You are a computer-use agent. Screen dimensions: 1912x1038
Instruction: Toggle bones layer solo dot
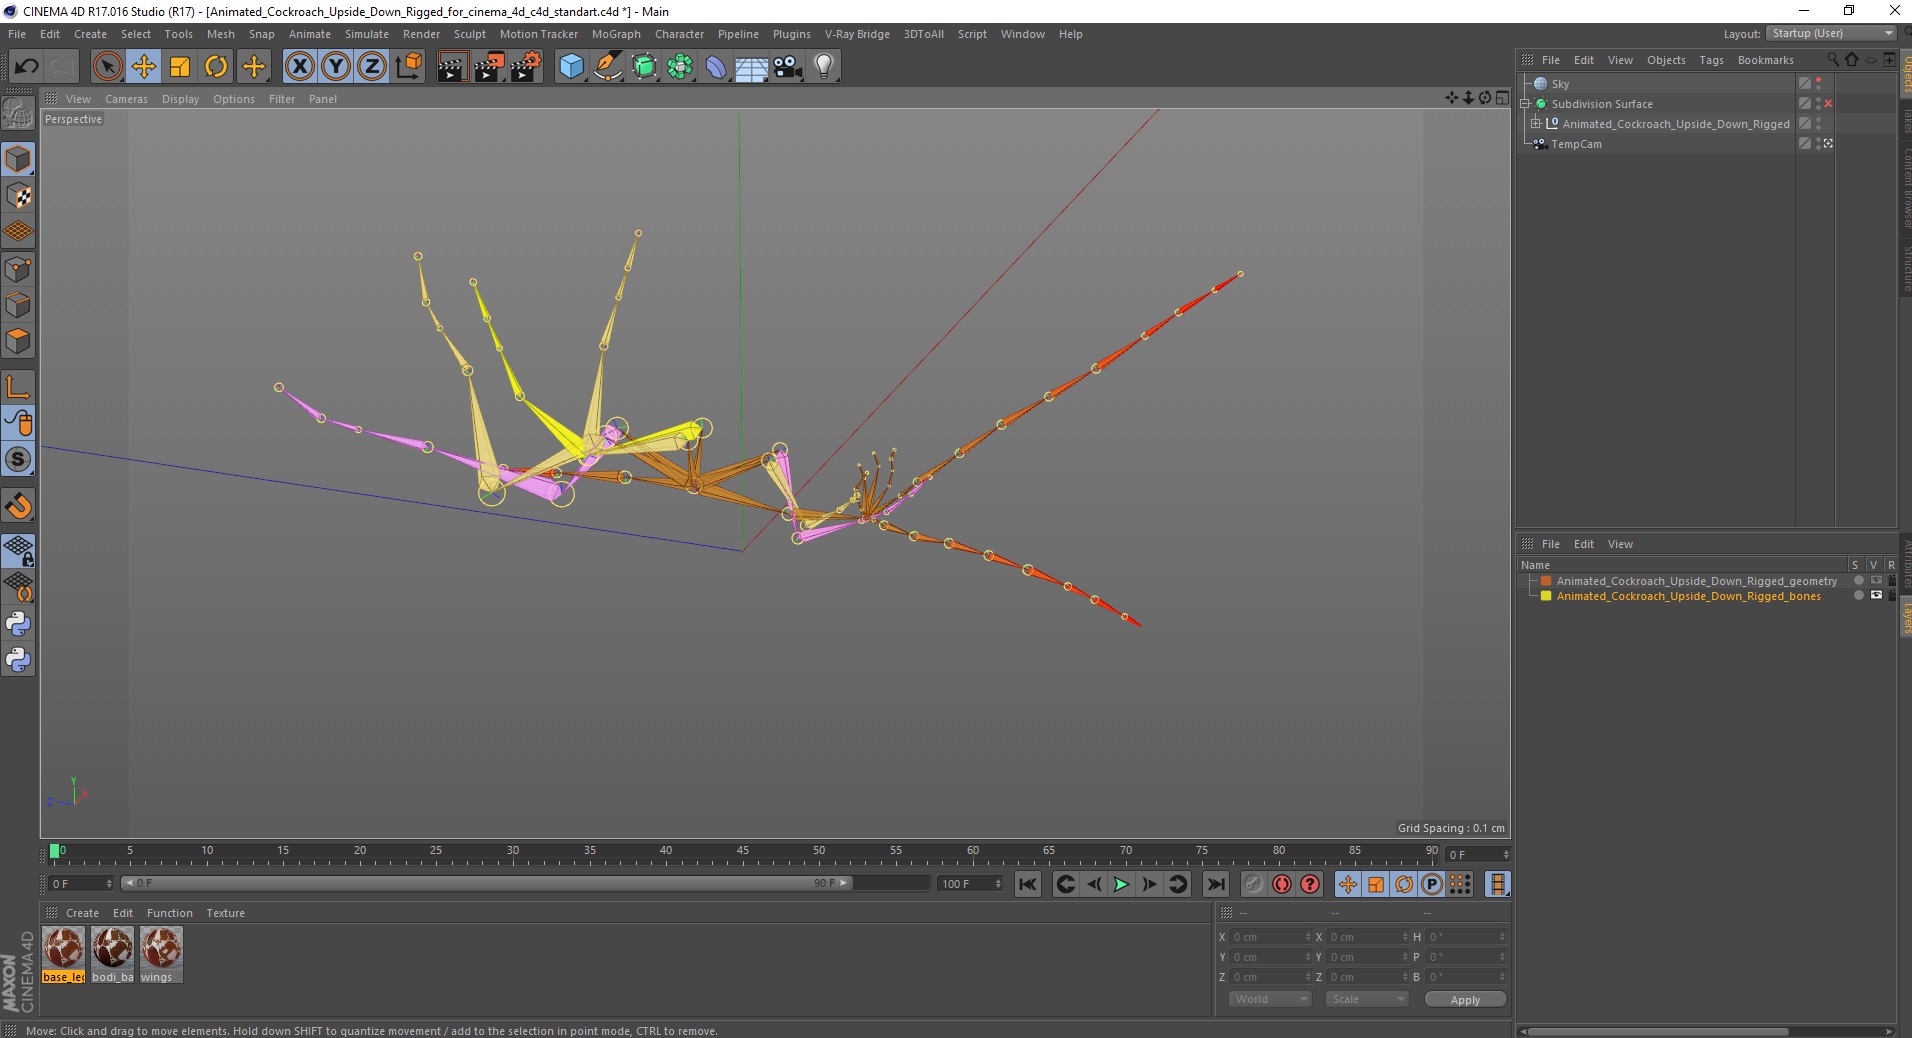tap(1859, 596)
